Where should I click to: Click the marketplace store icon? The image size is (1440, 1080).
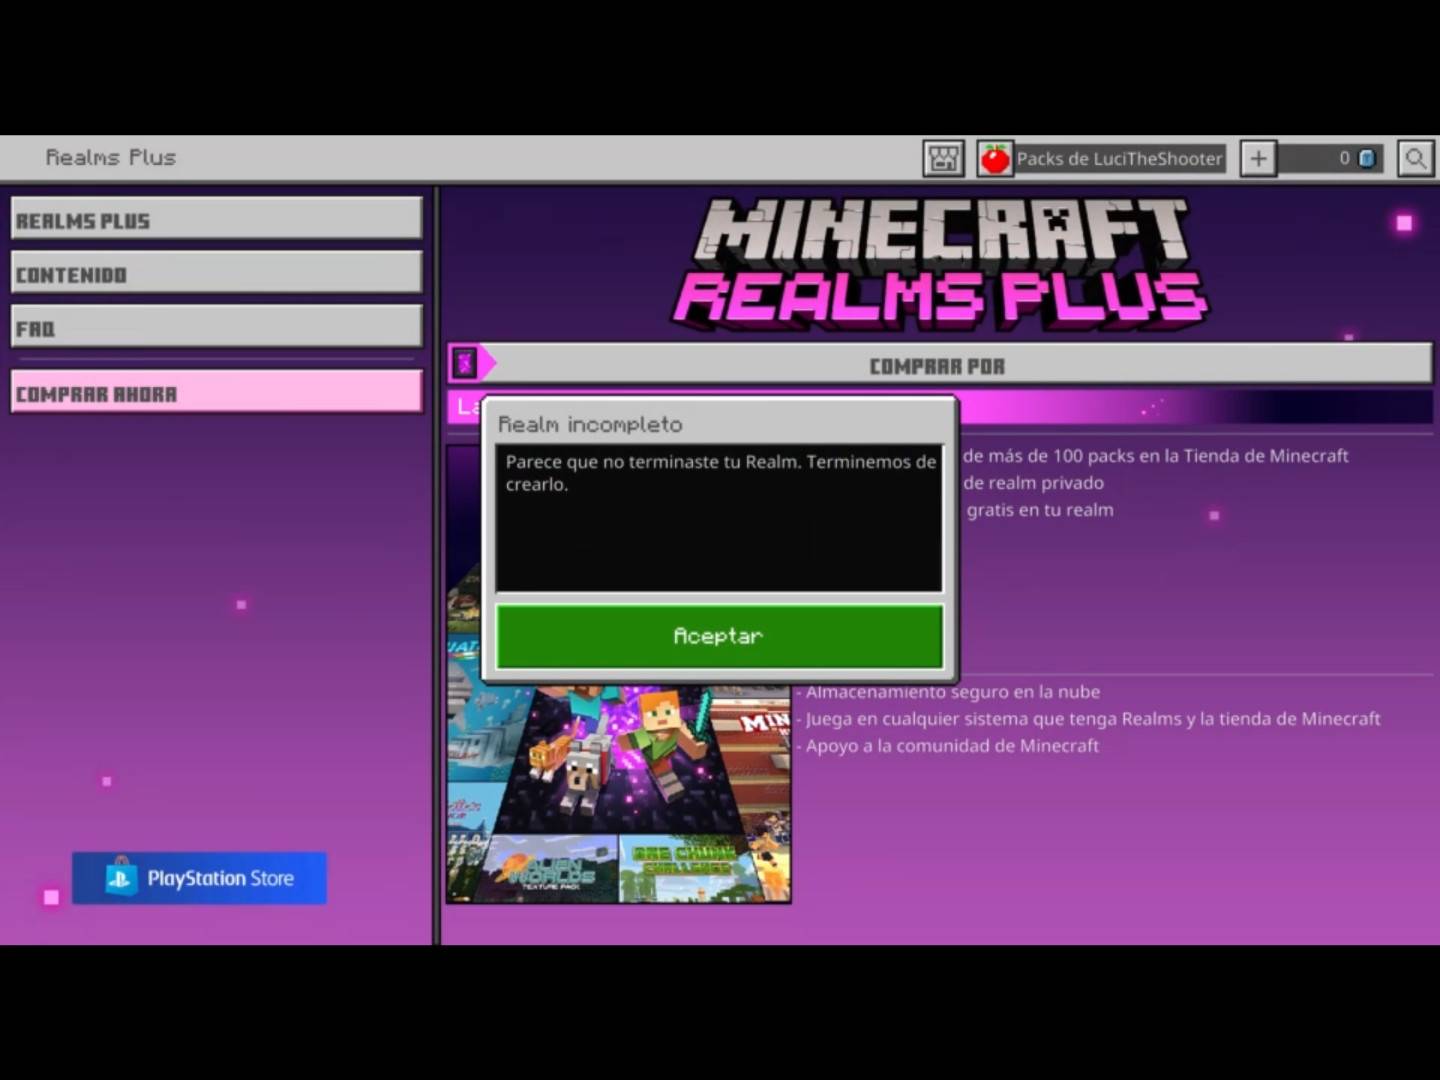point(943,158)
